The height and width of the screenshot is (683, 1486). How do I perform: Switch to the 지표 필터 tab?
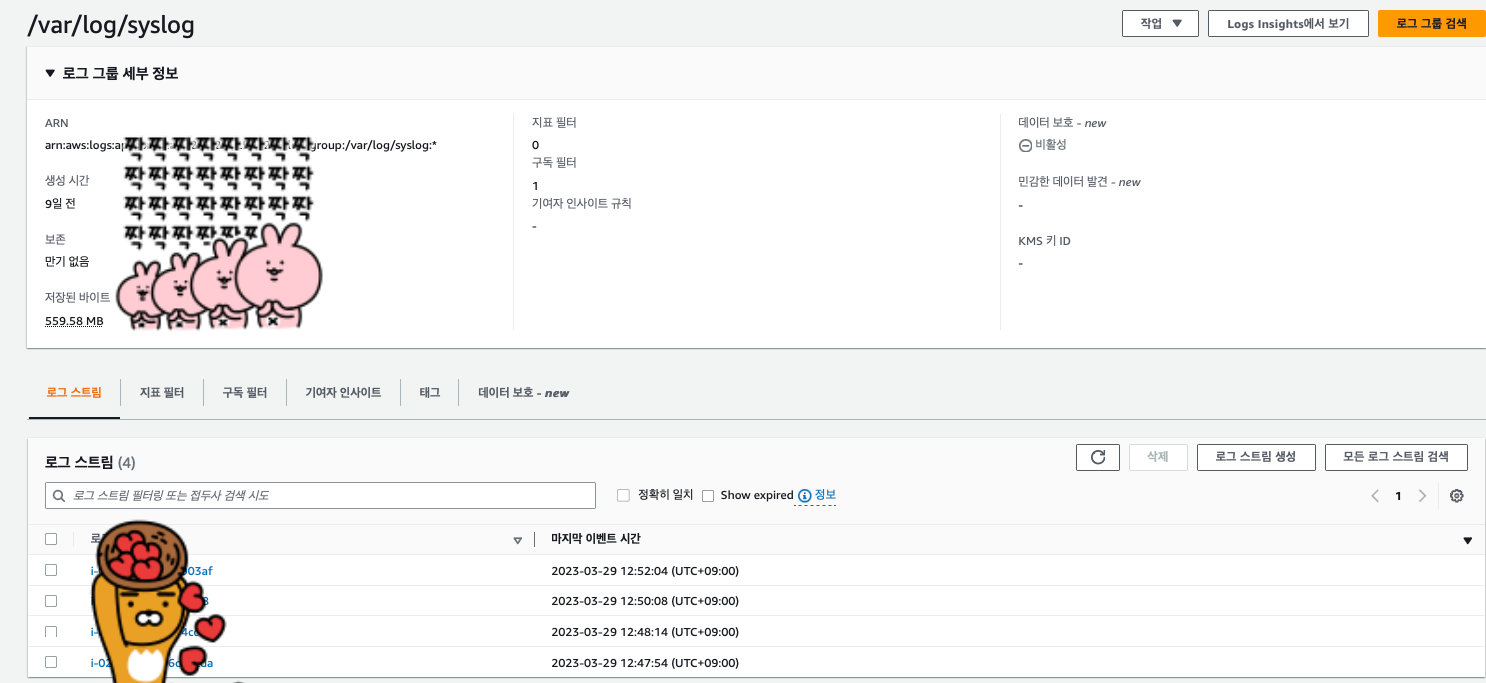click(x=162, y=393)
